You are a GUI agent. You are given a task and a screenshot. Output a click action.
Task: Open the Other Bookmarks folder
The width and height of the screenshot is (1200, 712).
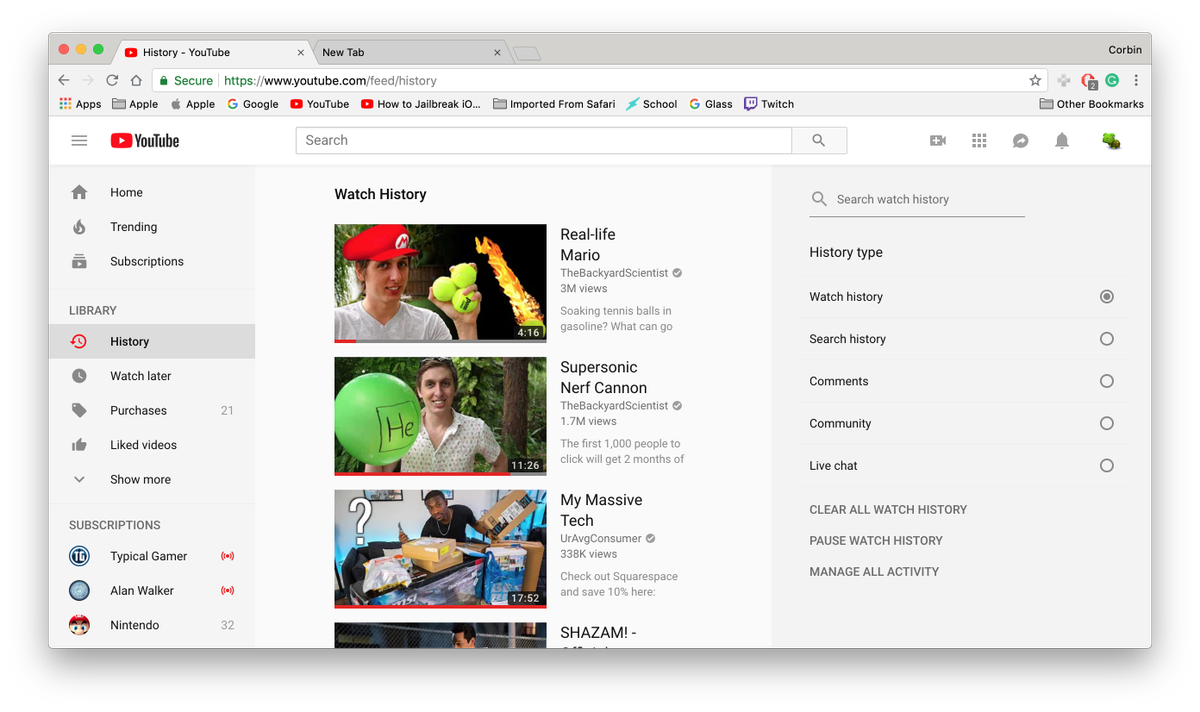pos(1091,103)
